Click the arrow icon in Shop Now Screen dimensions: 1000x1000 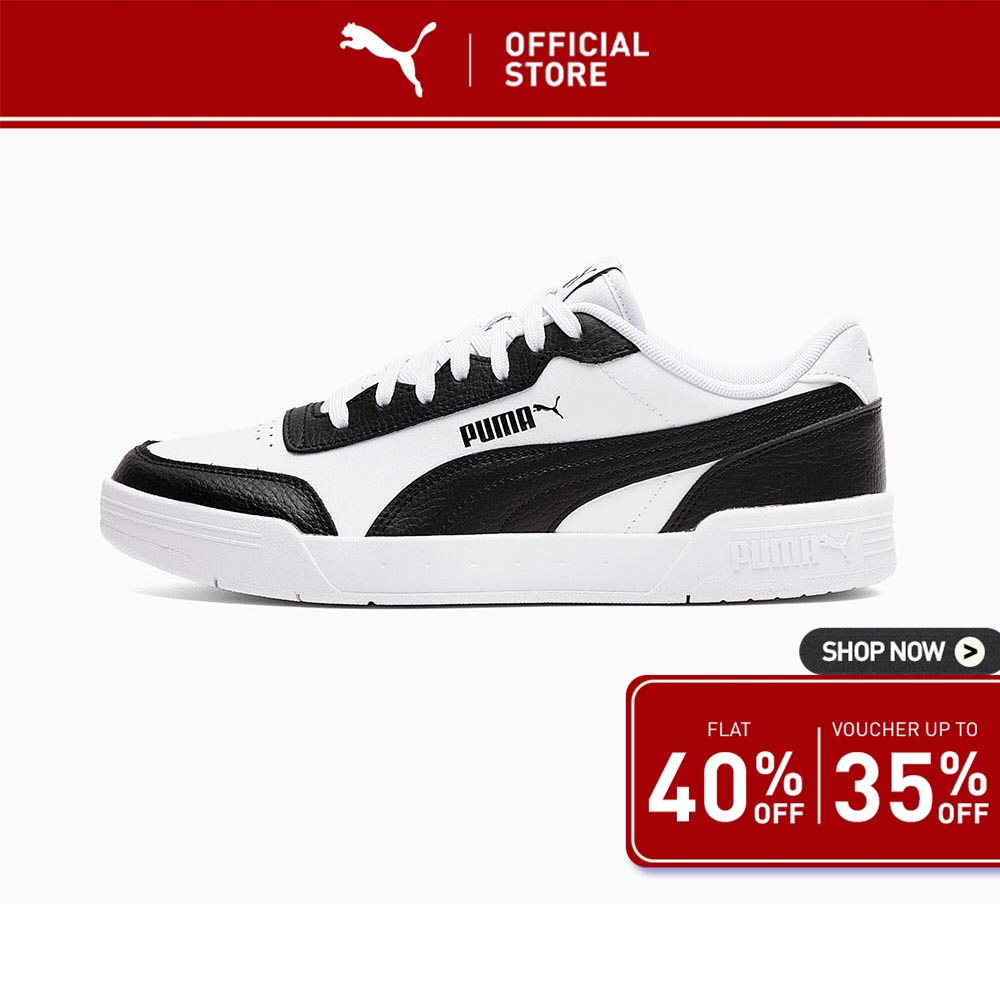[x=969, y=651]
